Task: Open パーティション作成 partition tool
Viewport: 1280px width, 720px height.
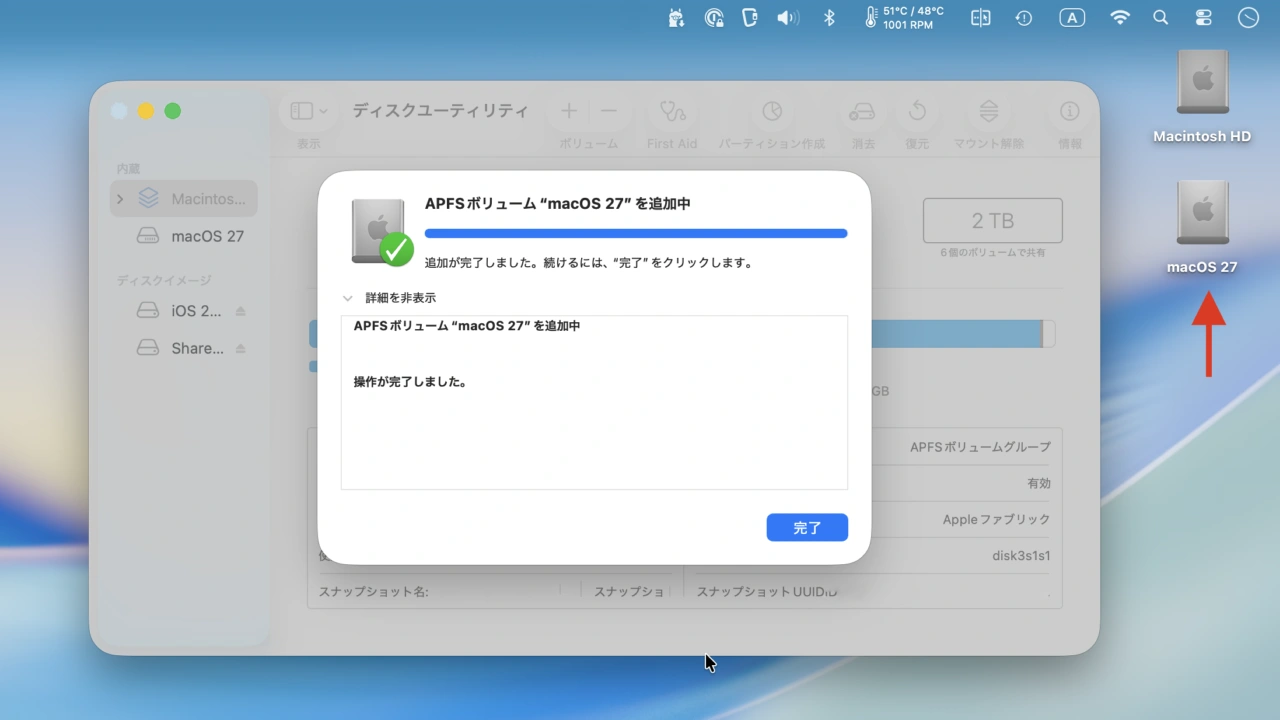Action: coord(772,111)
